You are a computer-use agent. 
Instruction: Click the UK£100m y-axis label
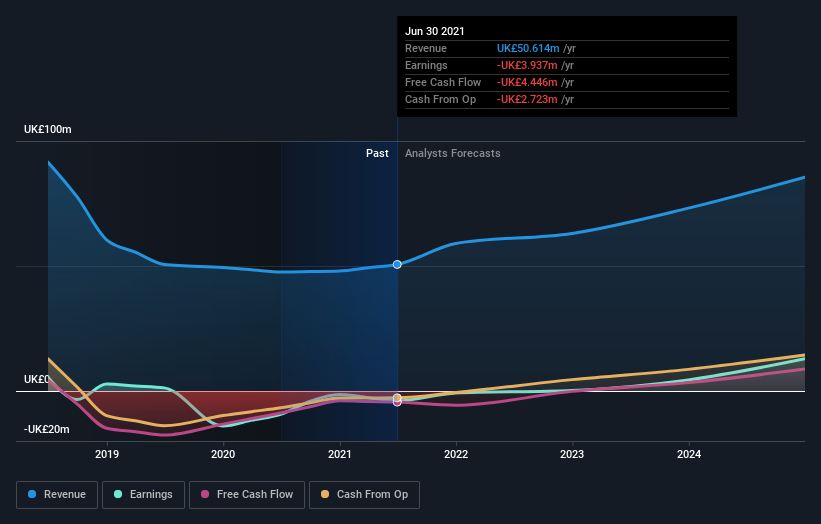point(48,129)
